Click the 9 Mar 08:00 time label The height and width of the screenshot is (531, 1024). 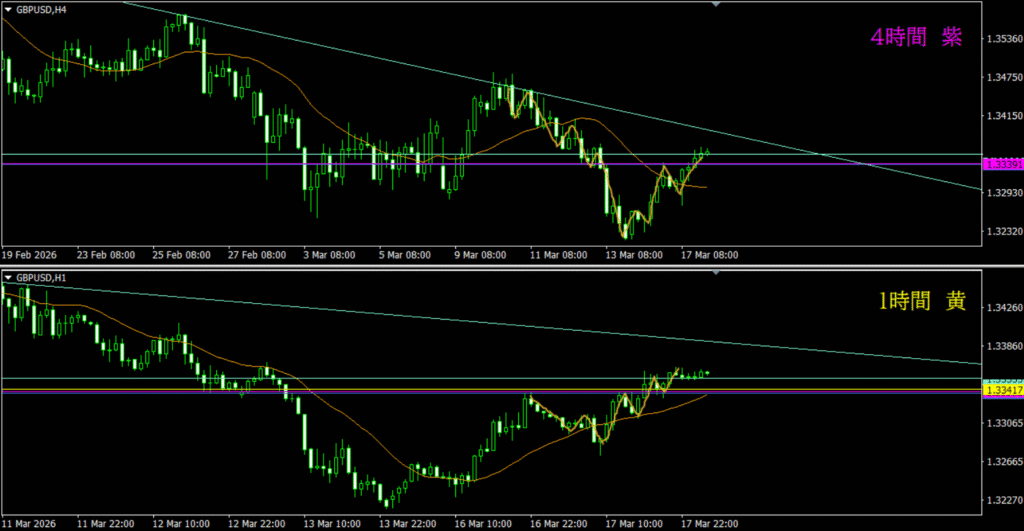pos(481,255)
